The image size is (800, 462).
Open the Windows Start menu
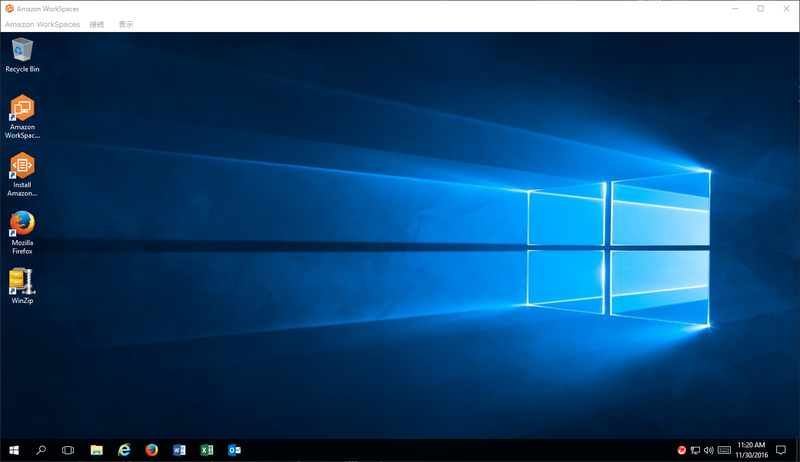click(14, 450)
